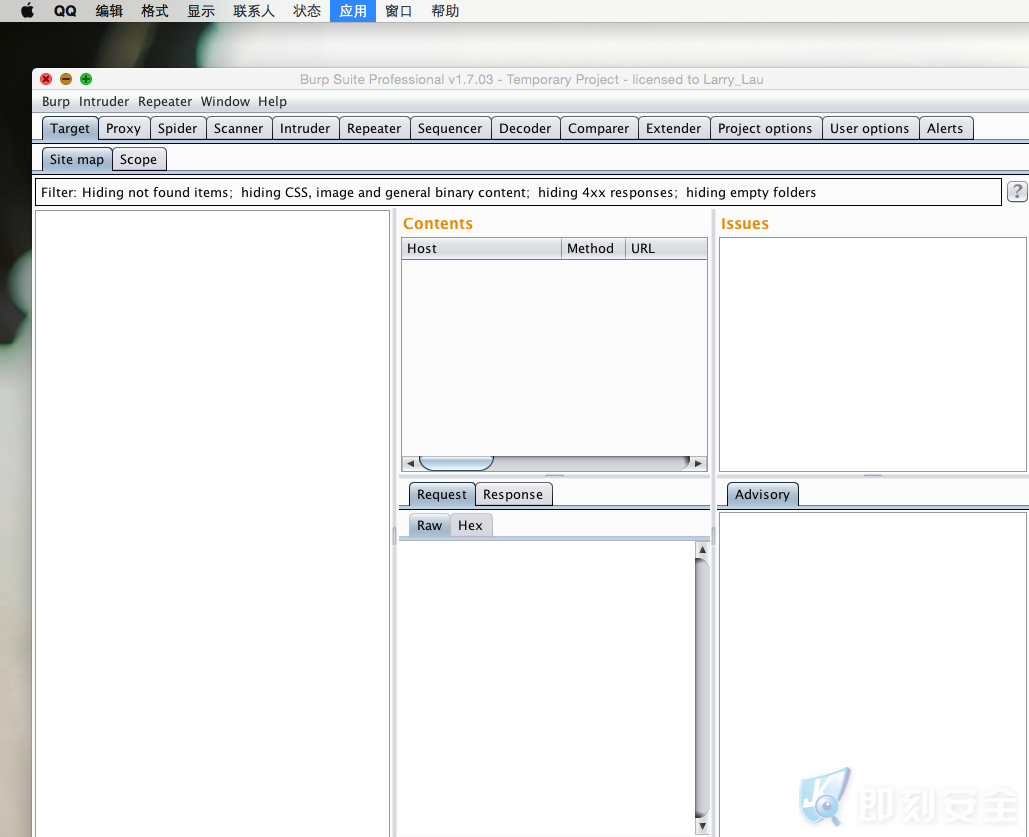Sort Contents by the Method column
This screenshot has width=1029, height=837.
pos(593,248)
